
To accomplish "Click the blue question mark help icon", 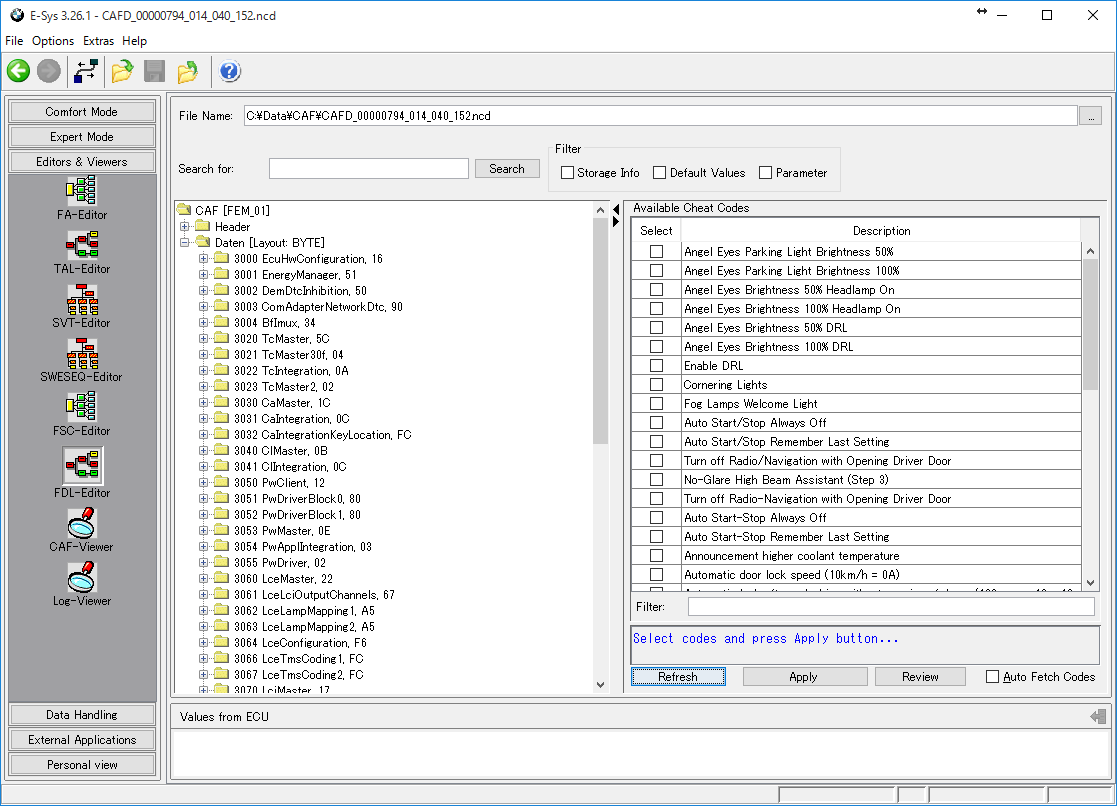I will coord(229,71).
